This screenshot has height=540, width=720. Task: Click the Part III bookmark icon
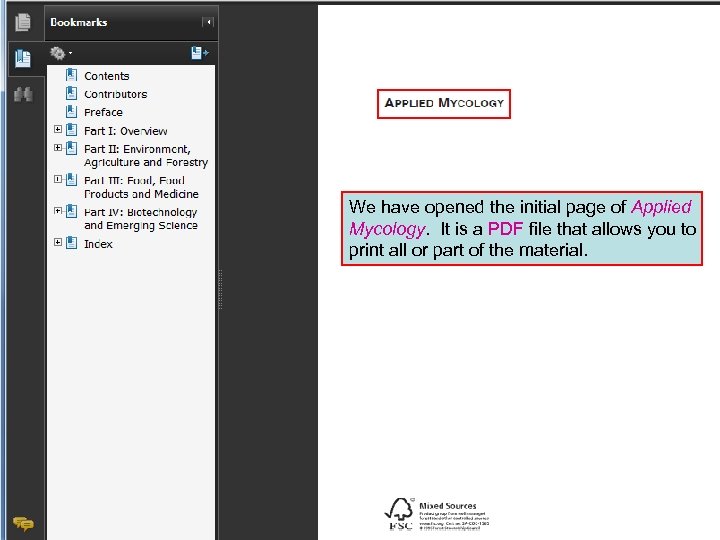point(71,180)
